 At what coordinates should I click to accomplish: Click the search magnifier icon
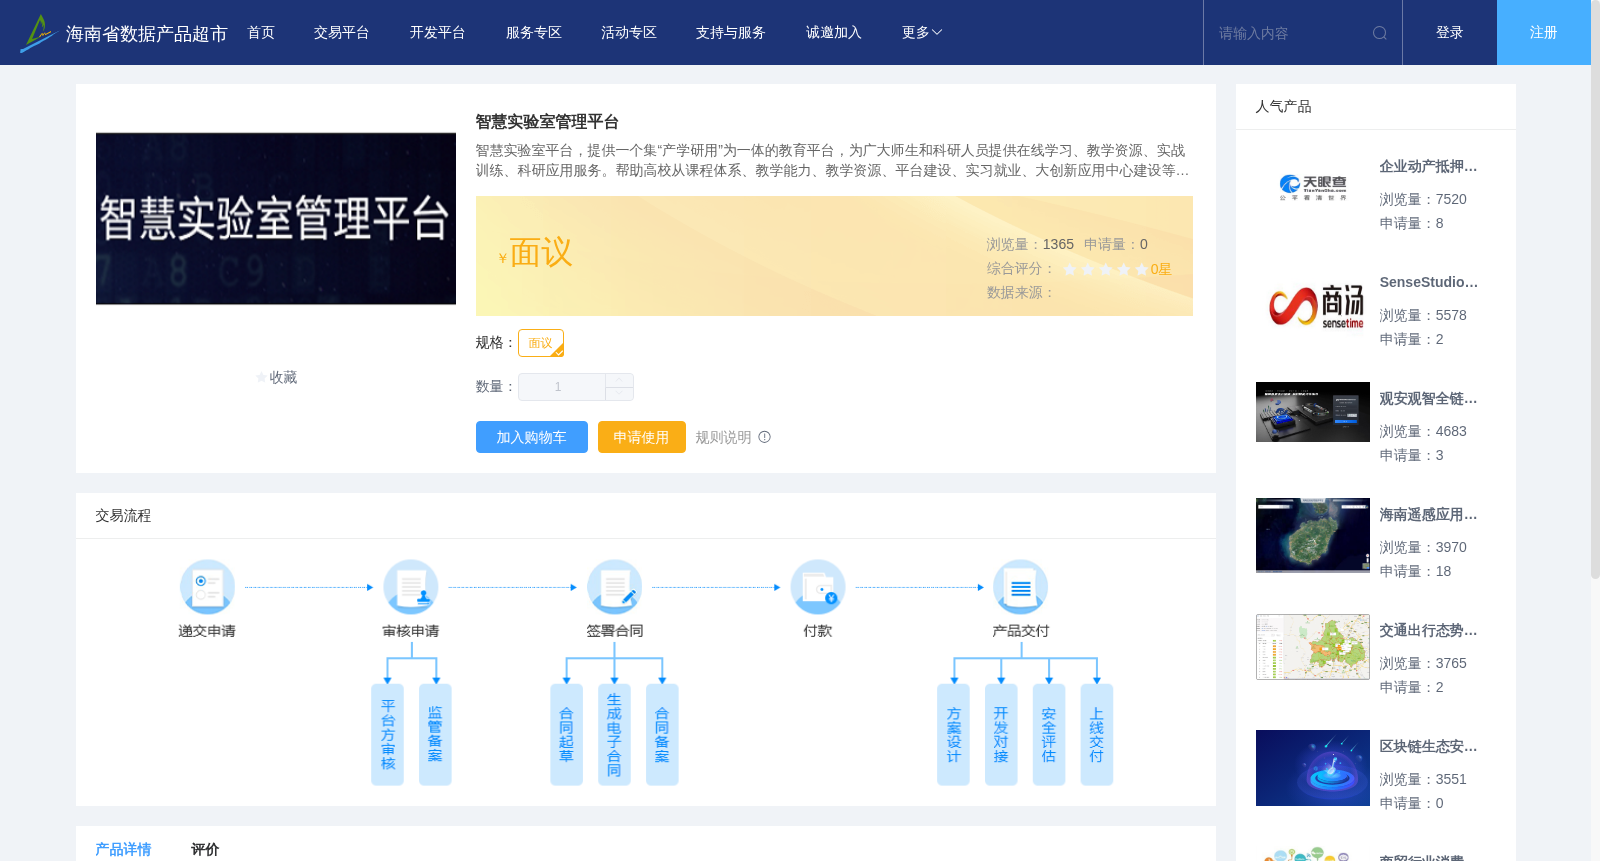click(1380, 33)
